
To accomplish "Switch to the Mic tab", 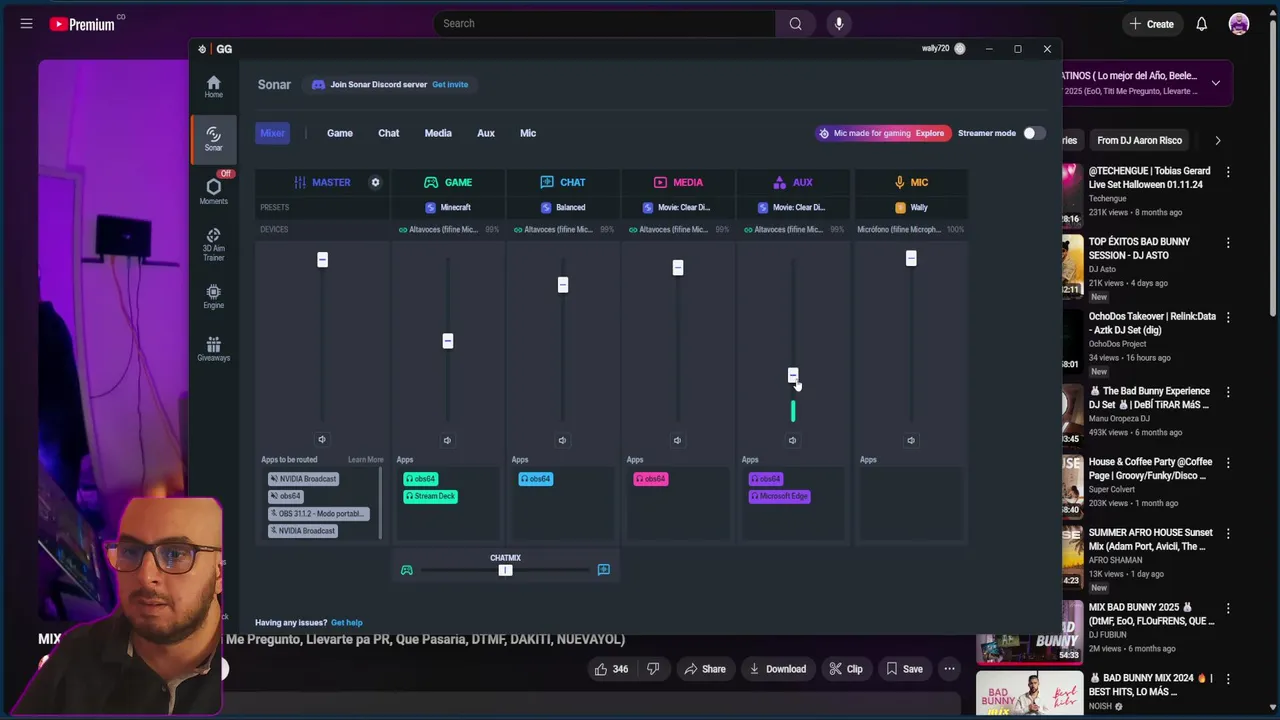I will click(528, 133).
